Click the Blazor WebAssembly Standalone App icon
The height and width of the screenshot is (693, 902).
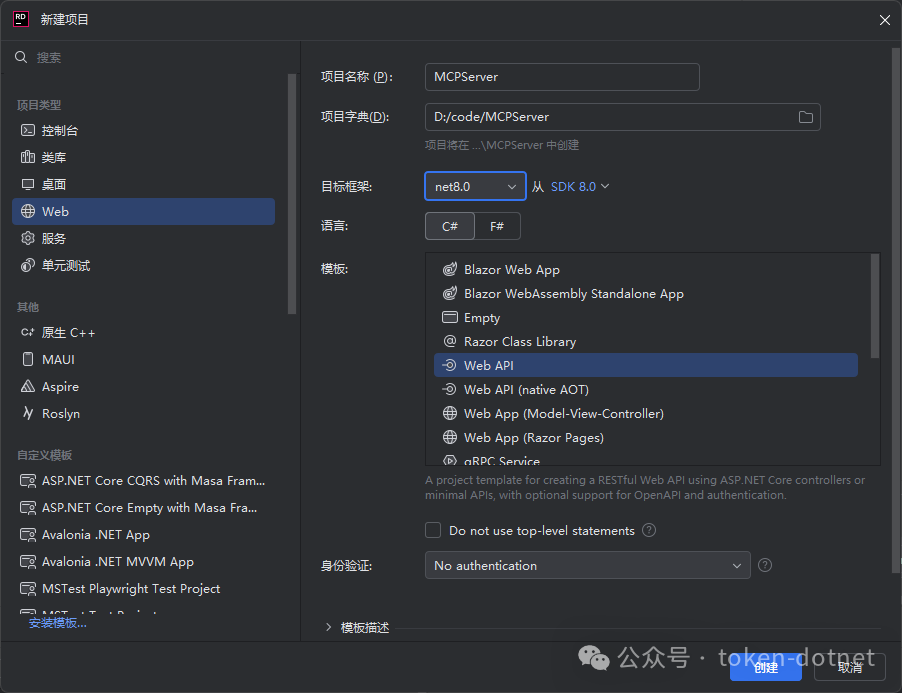[x=450, y=293]
